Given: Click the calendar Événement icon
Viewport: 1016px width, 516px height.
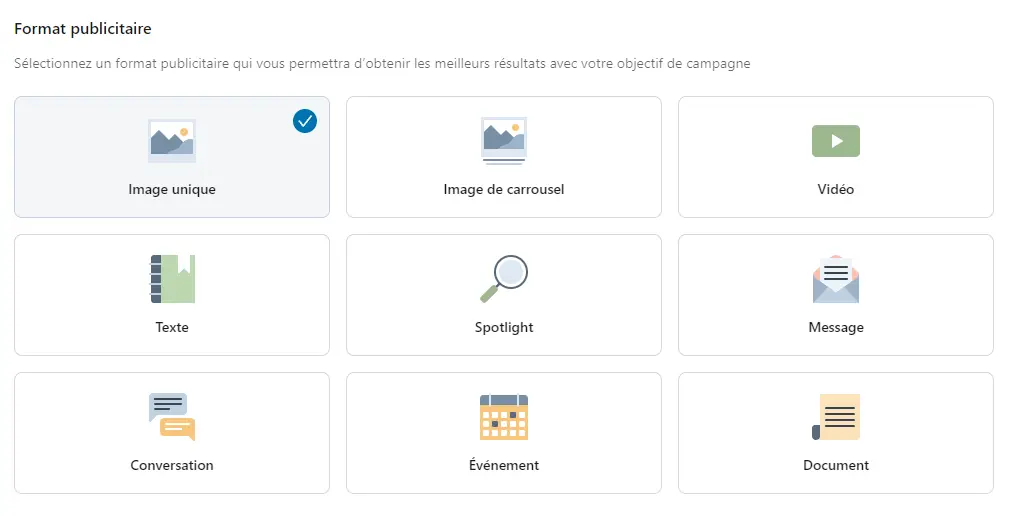Looking at the screenshot, I should [x=504, y=417].
